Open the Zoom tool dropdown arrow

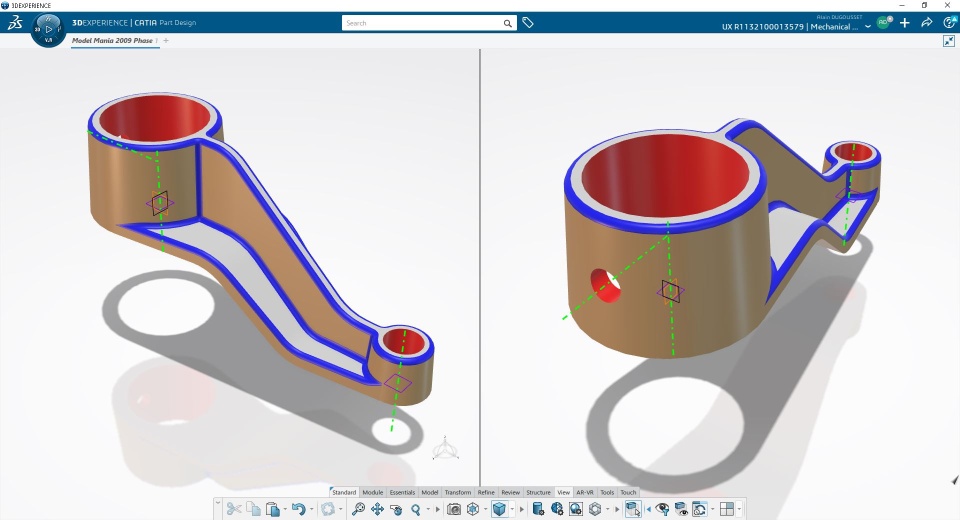pyautogui.click(x=428, y=510)
